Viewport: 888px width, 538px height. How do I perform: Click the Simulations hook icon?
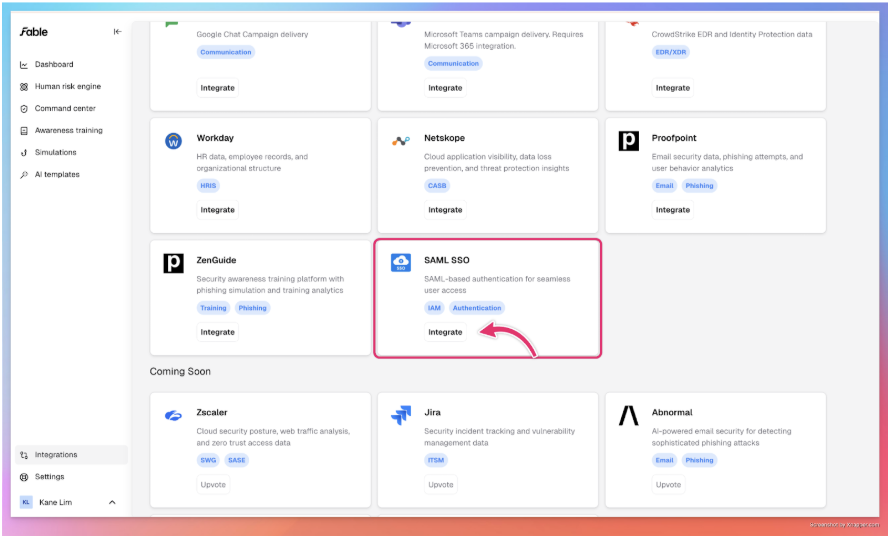(x=24, y=153)
